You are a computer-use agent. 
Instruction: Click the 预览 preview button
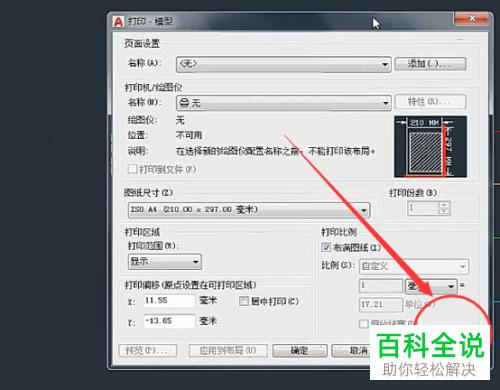(148, 351)
